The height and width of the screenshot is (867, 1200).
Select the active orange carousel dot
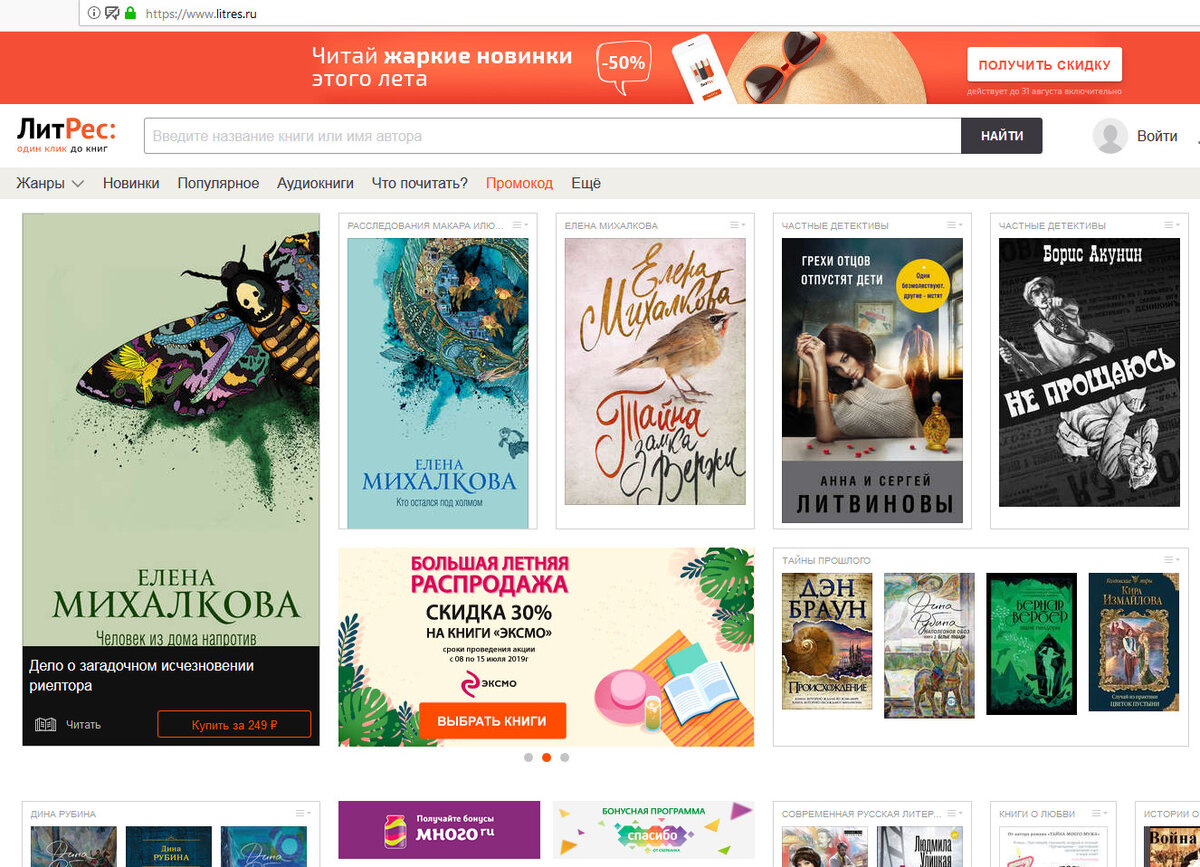pyautogui.click(x=547, y=758)
